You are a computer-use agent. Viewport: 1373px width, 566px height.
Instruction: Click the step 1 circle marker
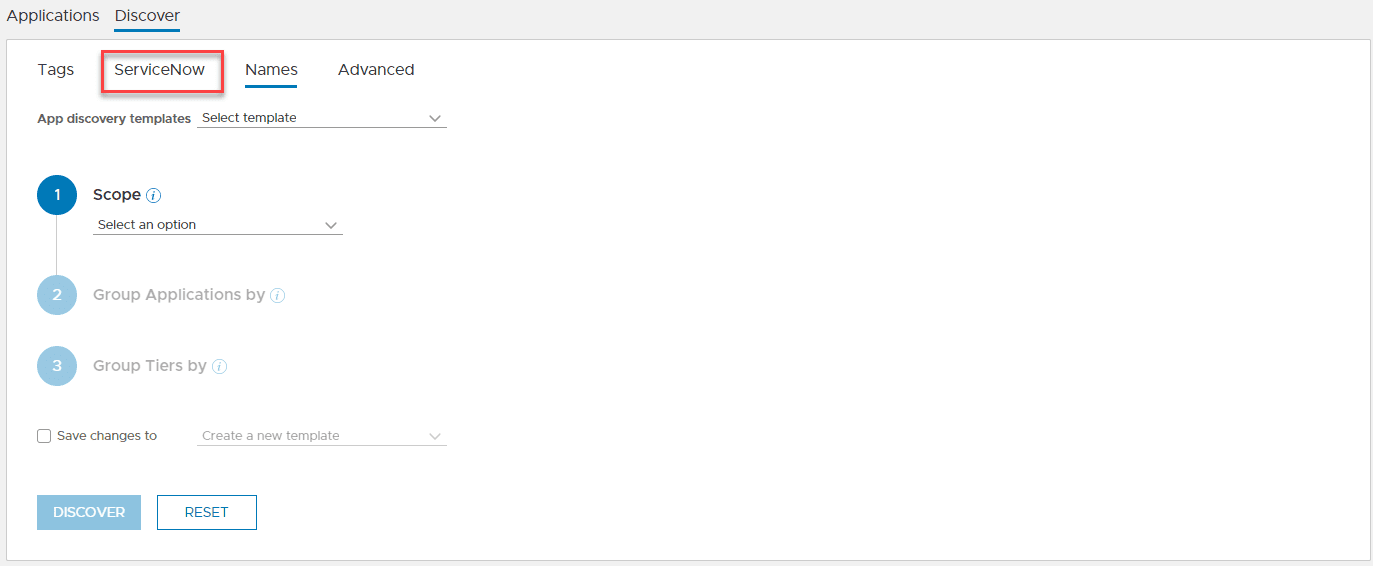(57, 195)
